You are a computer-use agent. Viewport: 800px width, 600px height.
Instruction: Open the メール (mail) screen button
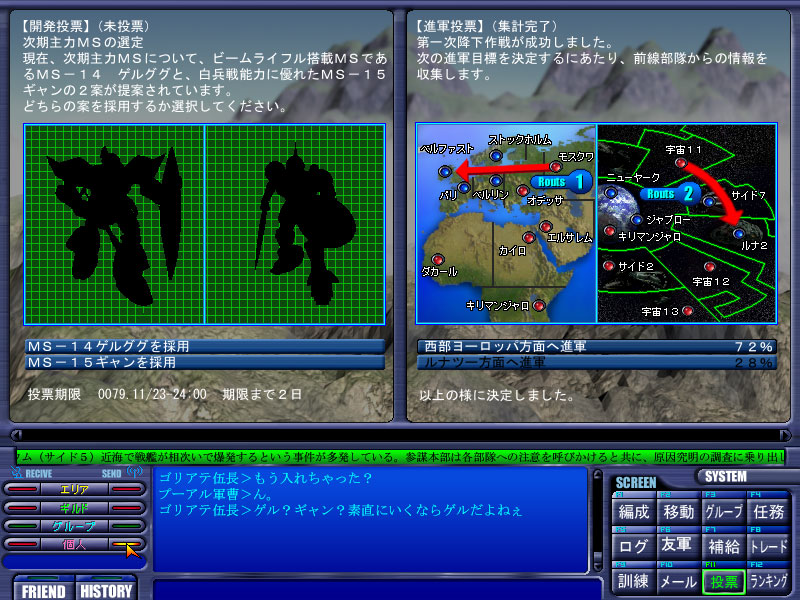coord(678,581)
